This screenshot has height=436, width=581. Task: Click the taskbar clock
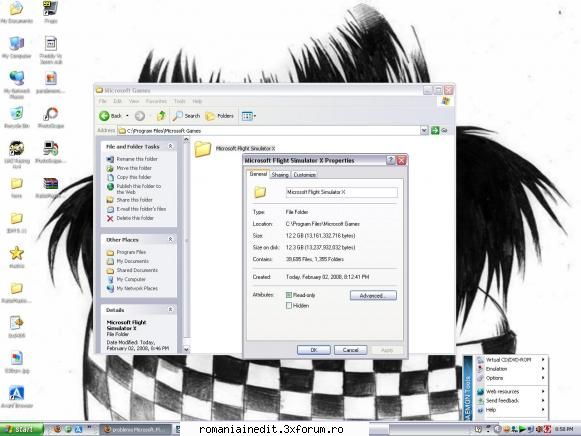564,429
